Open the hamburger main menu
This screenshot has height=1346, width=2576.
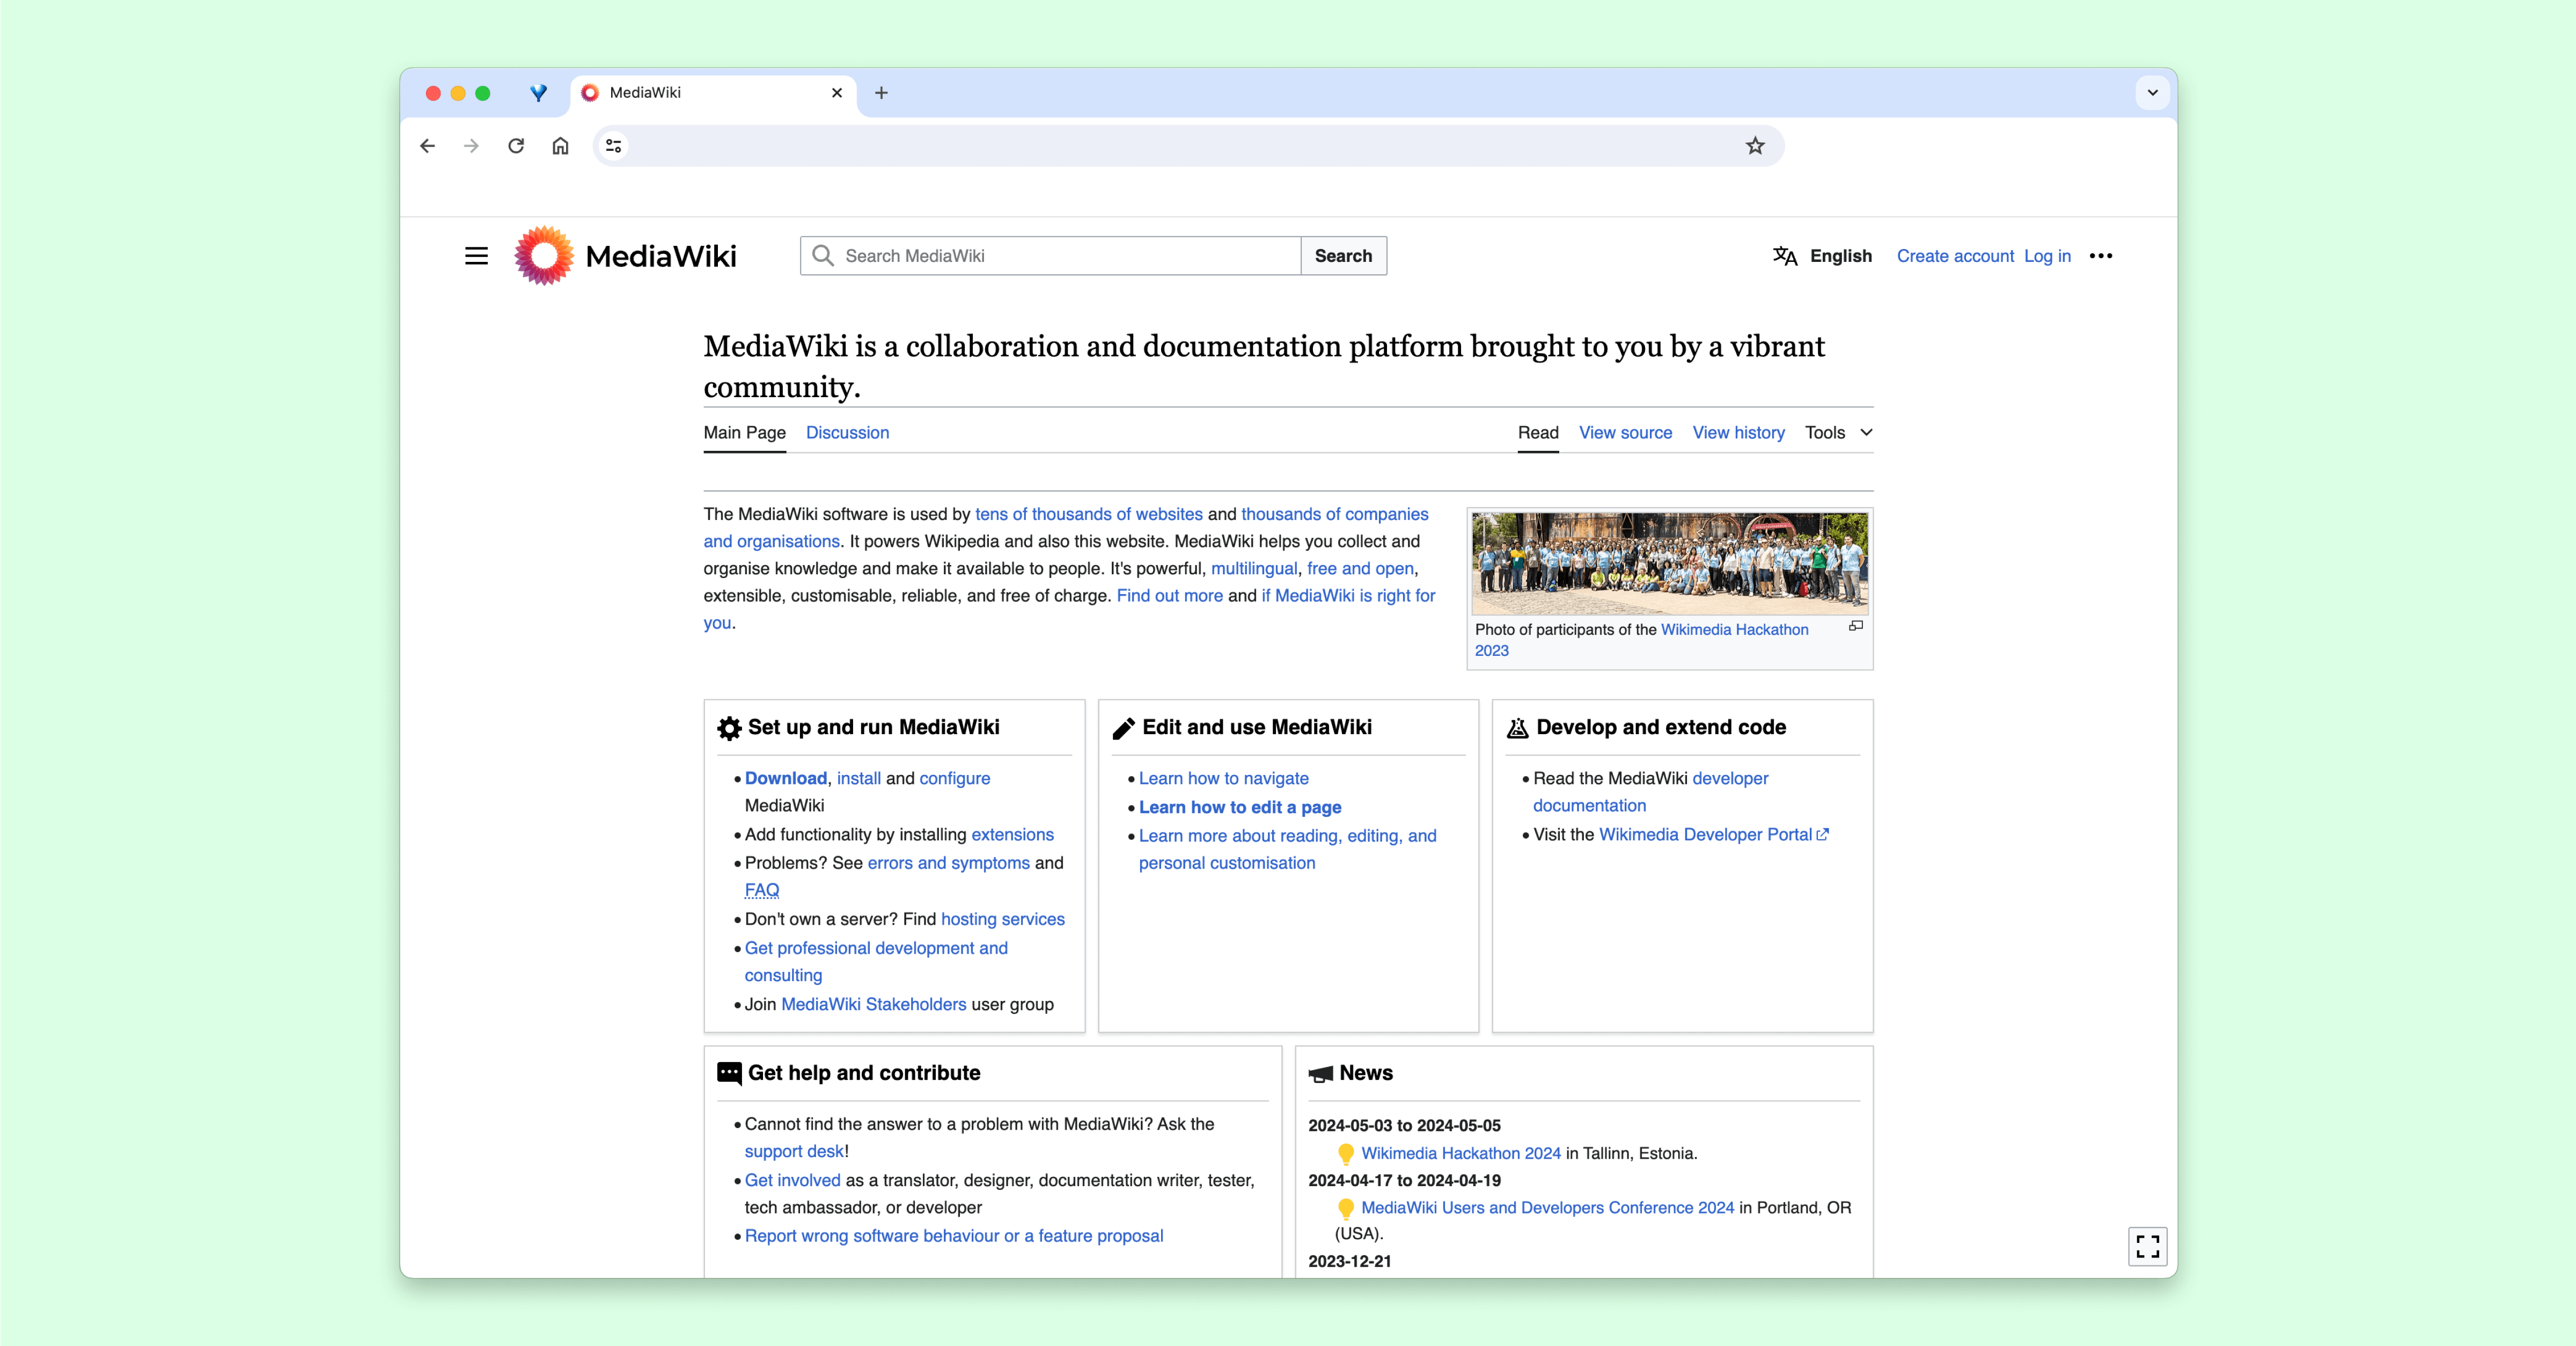(x=476, y=255)
